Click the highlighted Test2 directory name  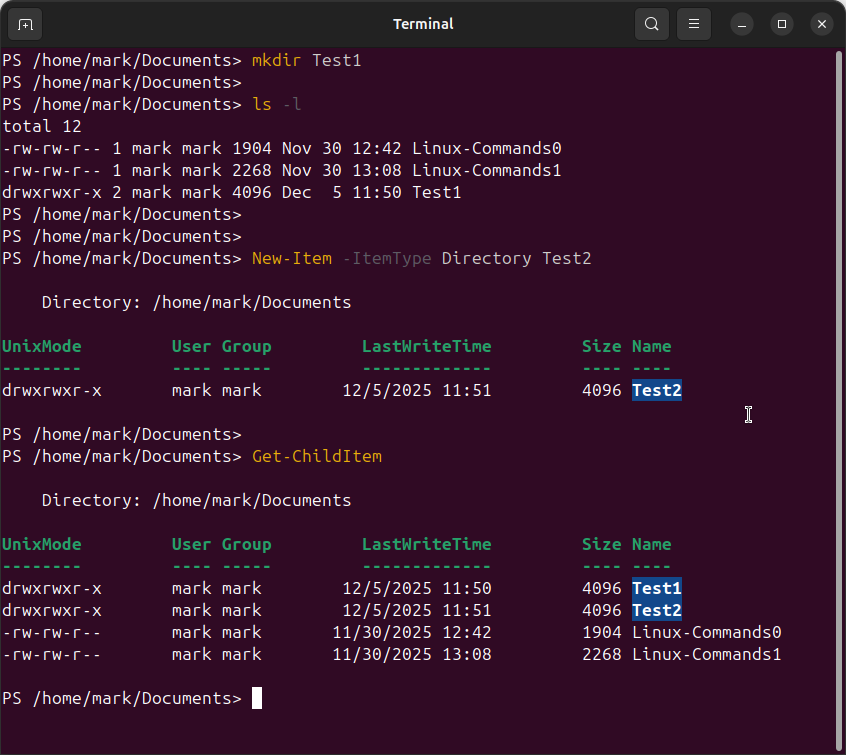[x=656, y=390]
